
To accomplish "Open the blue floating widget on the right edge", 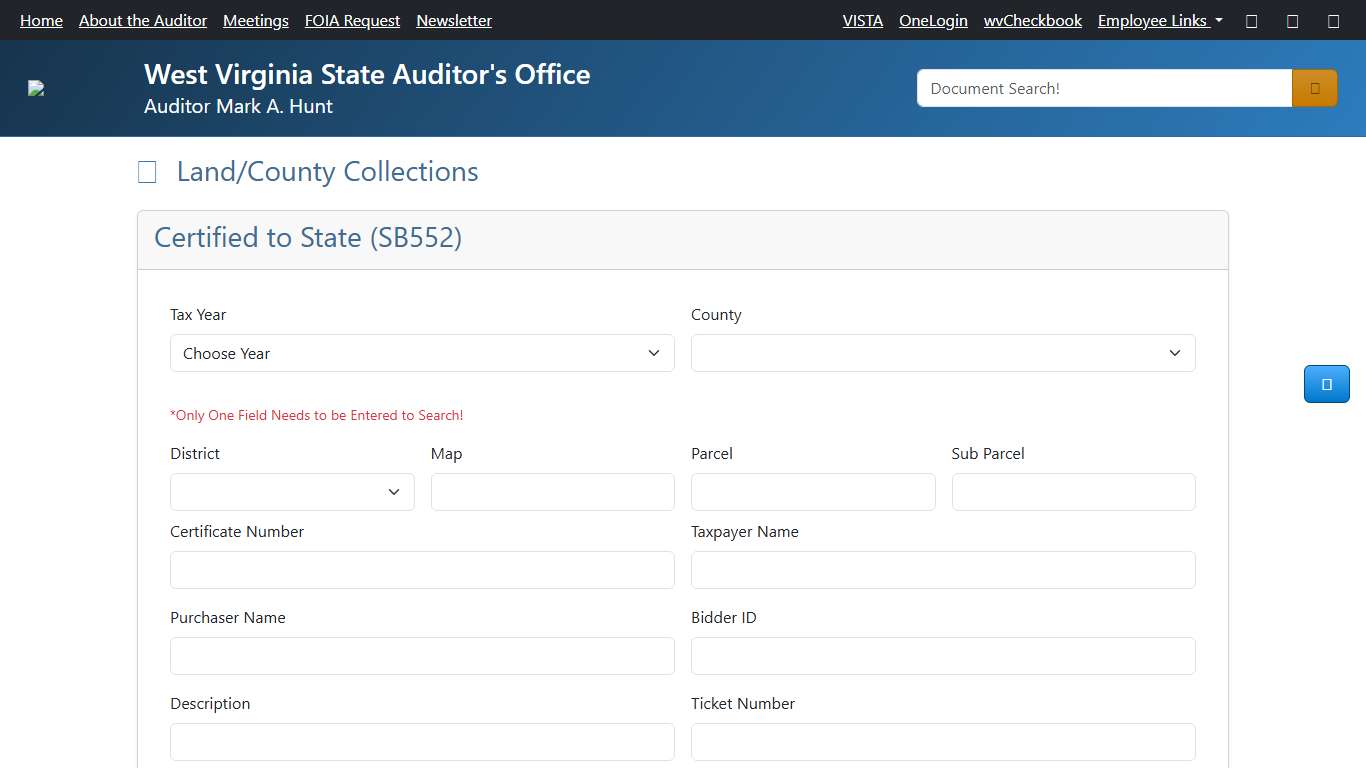I will click(x=1326, y=384).
